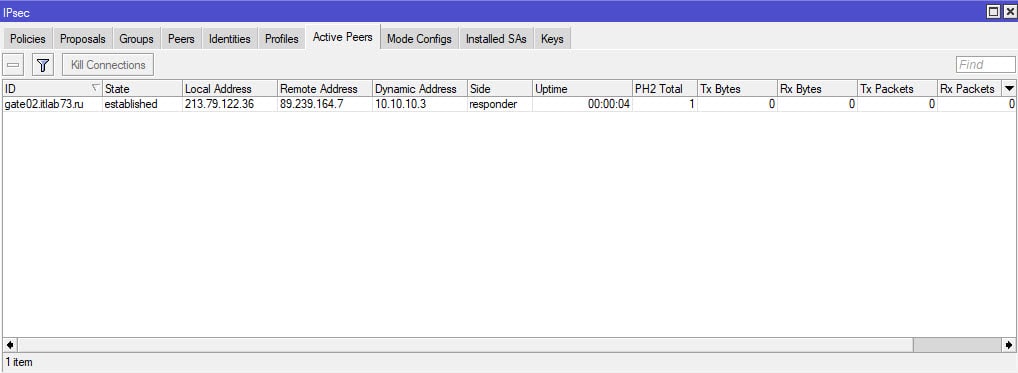1018x373 pixels.
Task: Go to the Profiles tab
Action: tap(282, 39)
